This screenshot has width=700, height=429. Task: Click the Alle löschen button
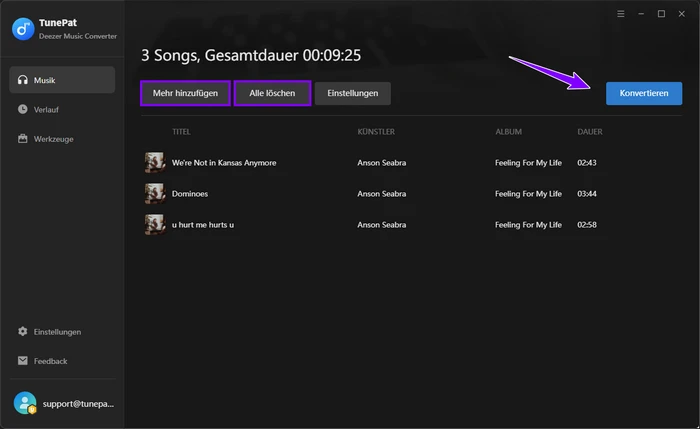[x=272, y=93]
